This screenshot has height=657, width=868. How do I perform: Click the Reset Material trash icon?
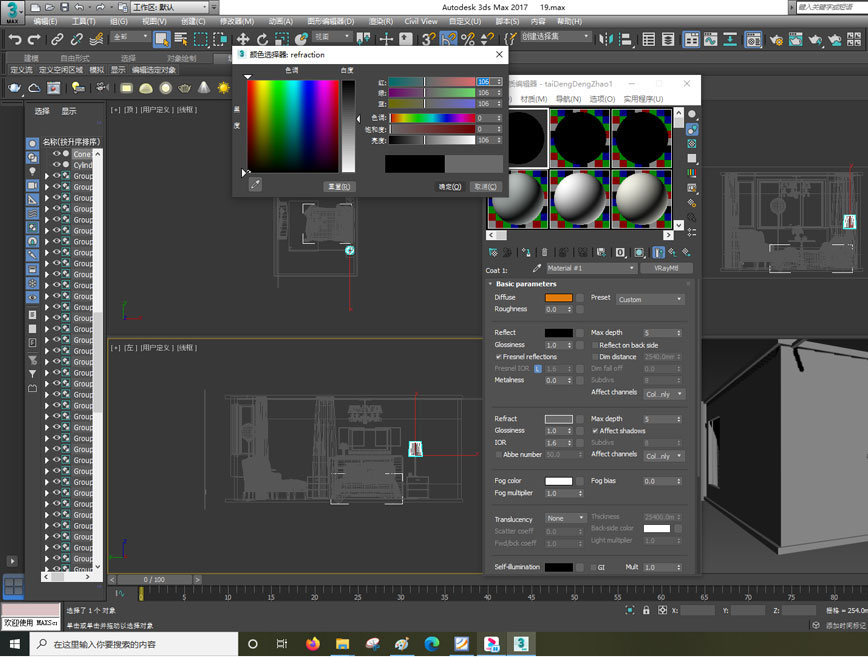(x=545, y=252)
